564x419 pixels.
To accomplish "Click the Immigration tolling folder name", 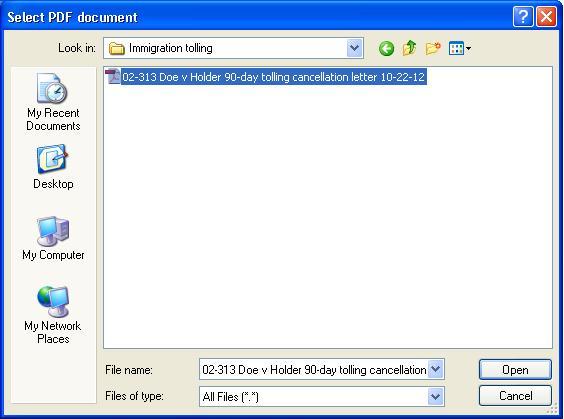I will tap(170, 48).
